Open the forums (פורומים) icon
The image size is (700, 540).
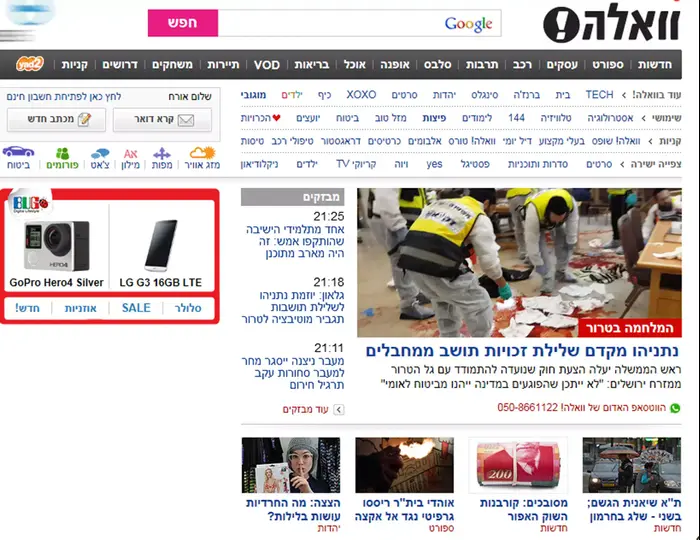coord(62,158)
